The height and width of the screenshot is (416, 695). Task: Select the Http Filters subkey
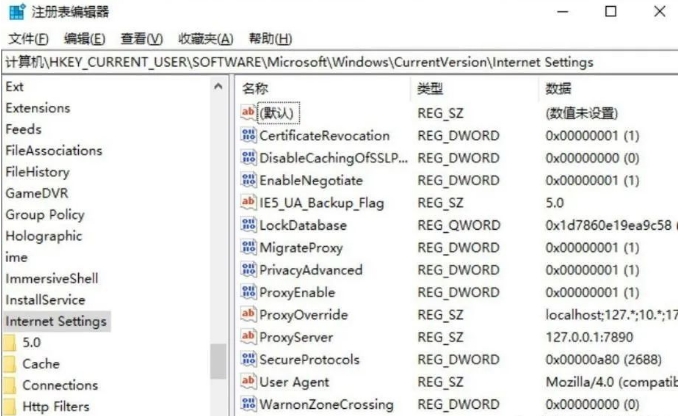click(x=55, y=406)
